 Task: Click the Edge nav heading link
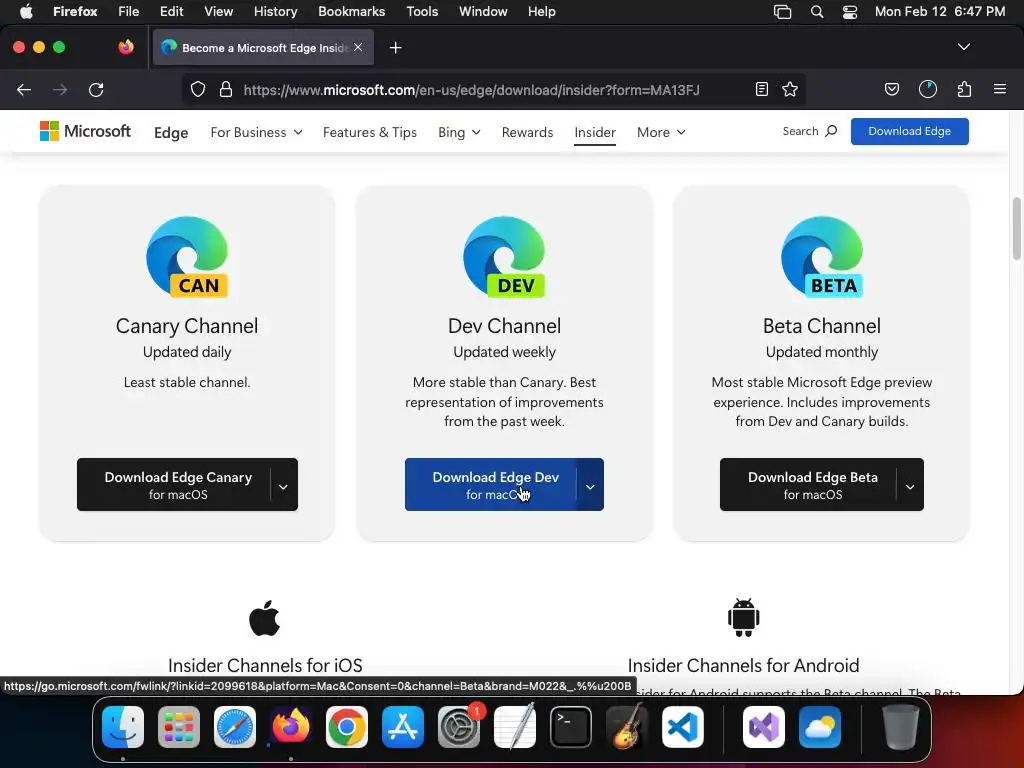(x=171, y=133)
